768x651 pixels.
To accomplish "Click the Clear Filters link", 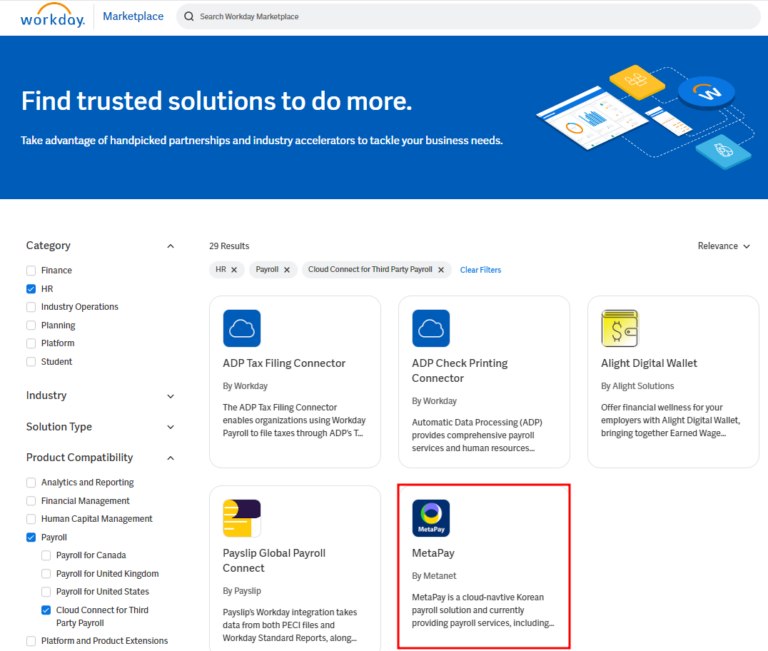I will pyautogui.click(x=480, y=270).
